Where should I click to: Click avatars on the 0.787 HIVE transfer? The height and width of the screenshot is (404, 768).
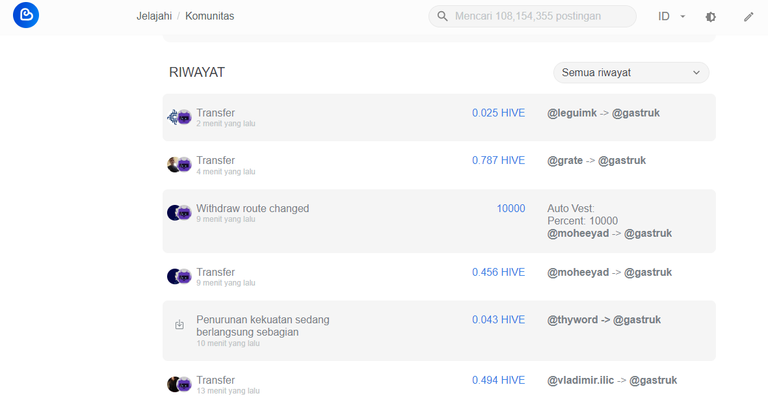click(x=179, y=165)
